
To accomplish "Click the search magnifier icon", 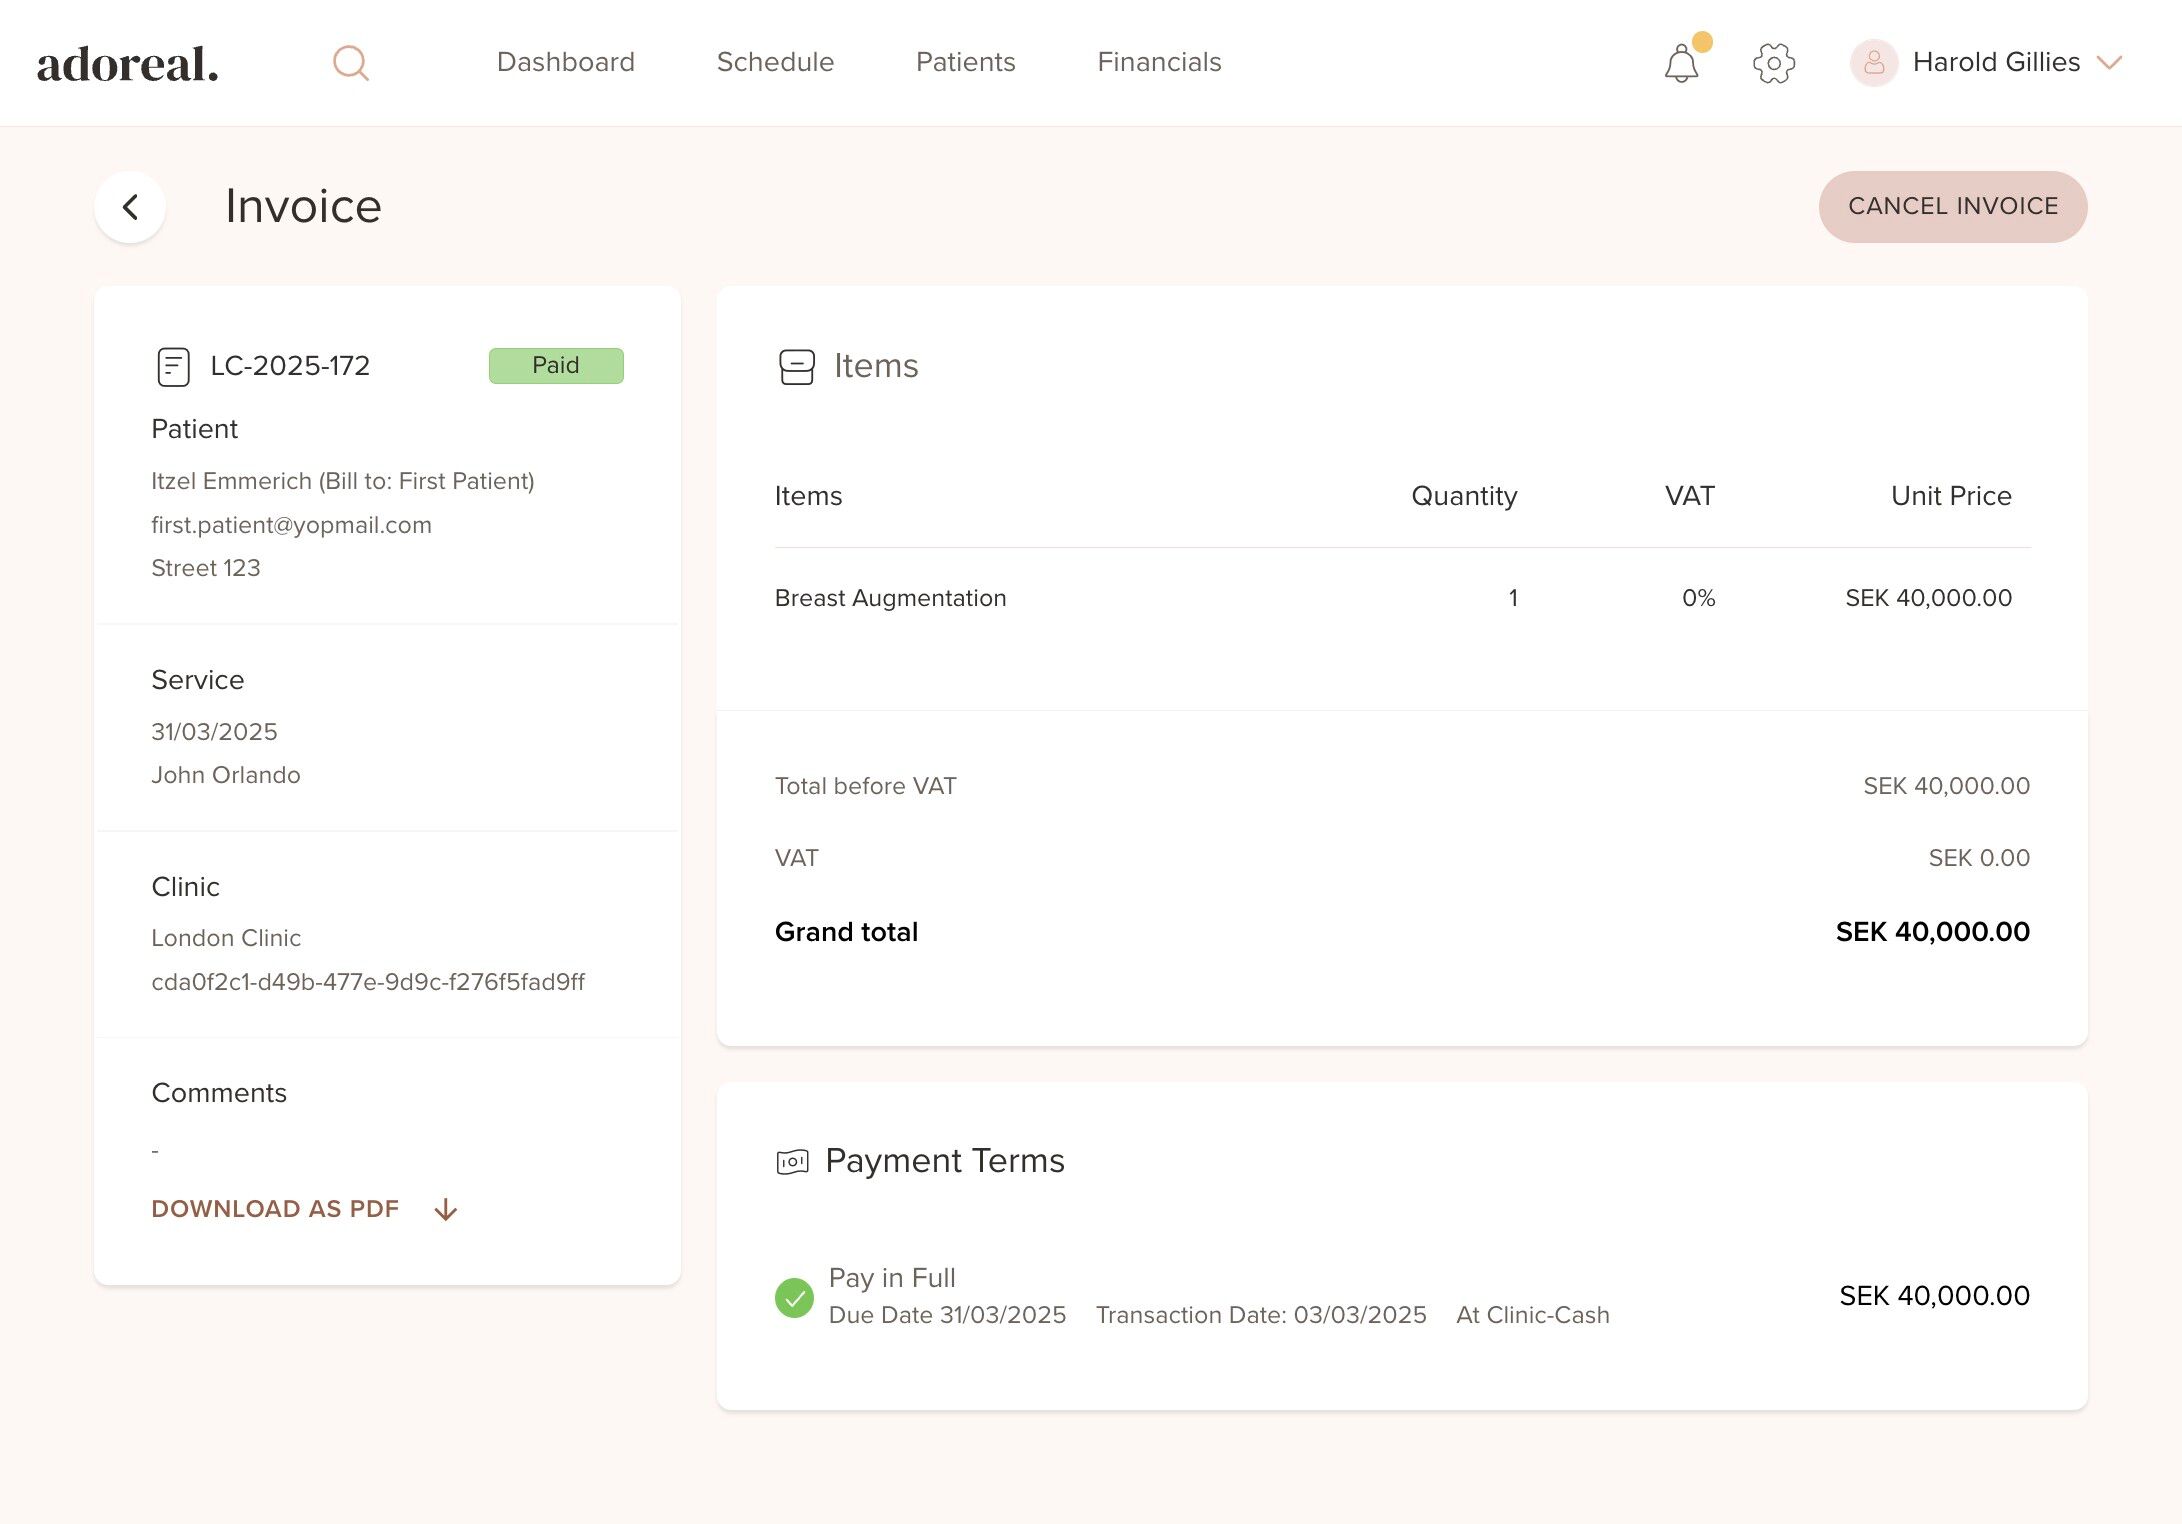I will point(351,63).
